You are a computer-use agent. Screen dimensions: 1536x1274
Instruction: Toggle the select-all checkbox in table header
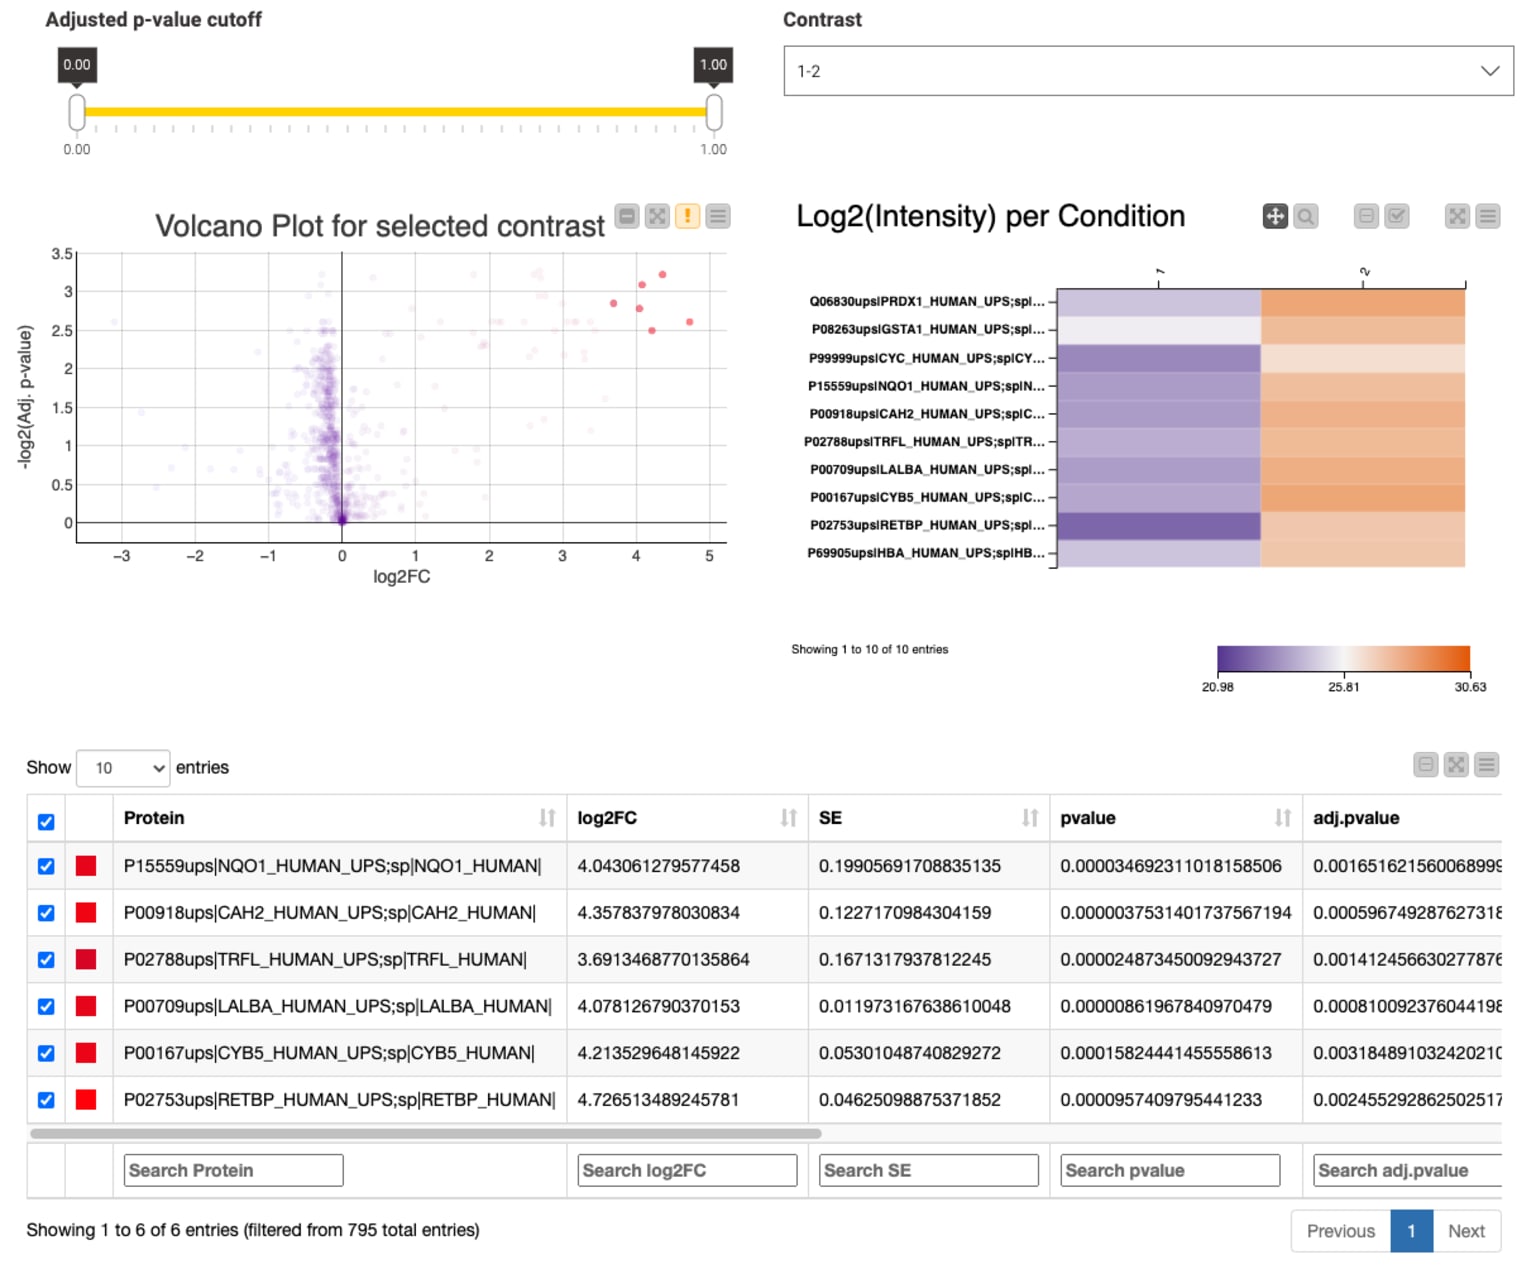coord(46,822)
